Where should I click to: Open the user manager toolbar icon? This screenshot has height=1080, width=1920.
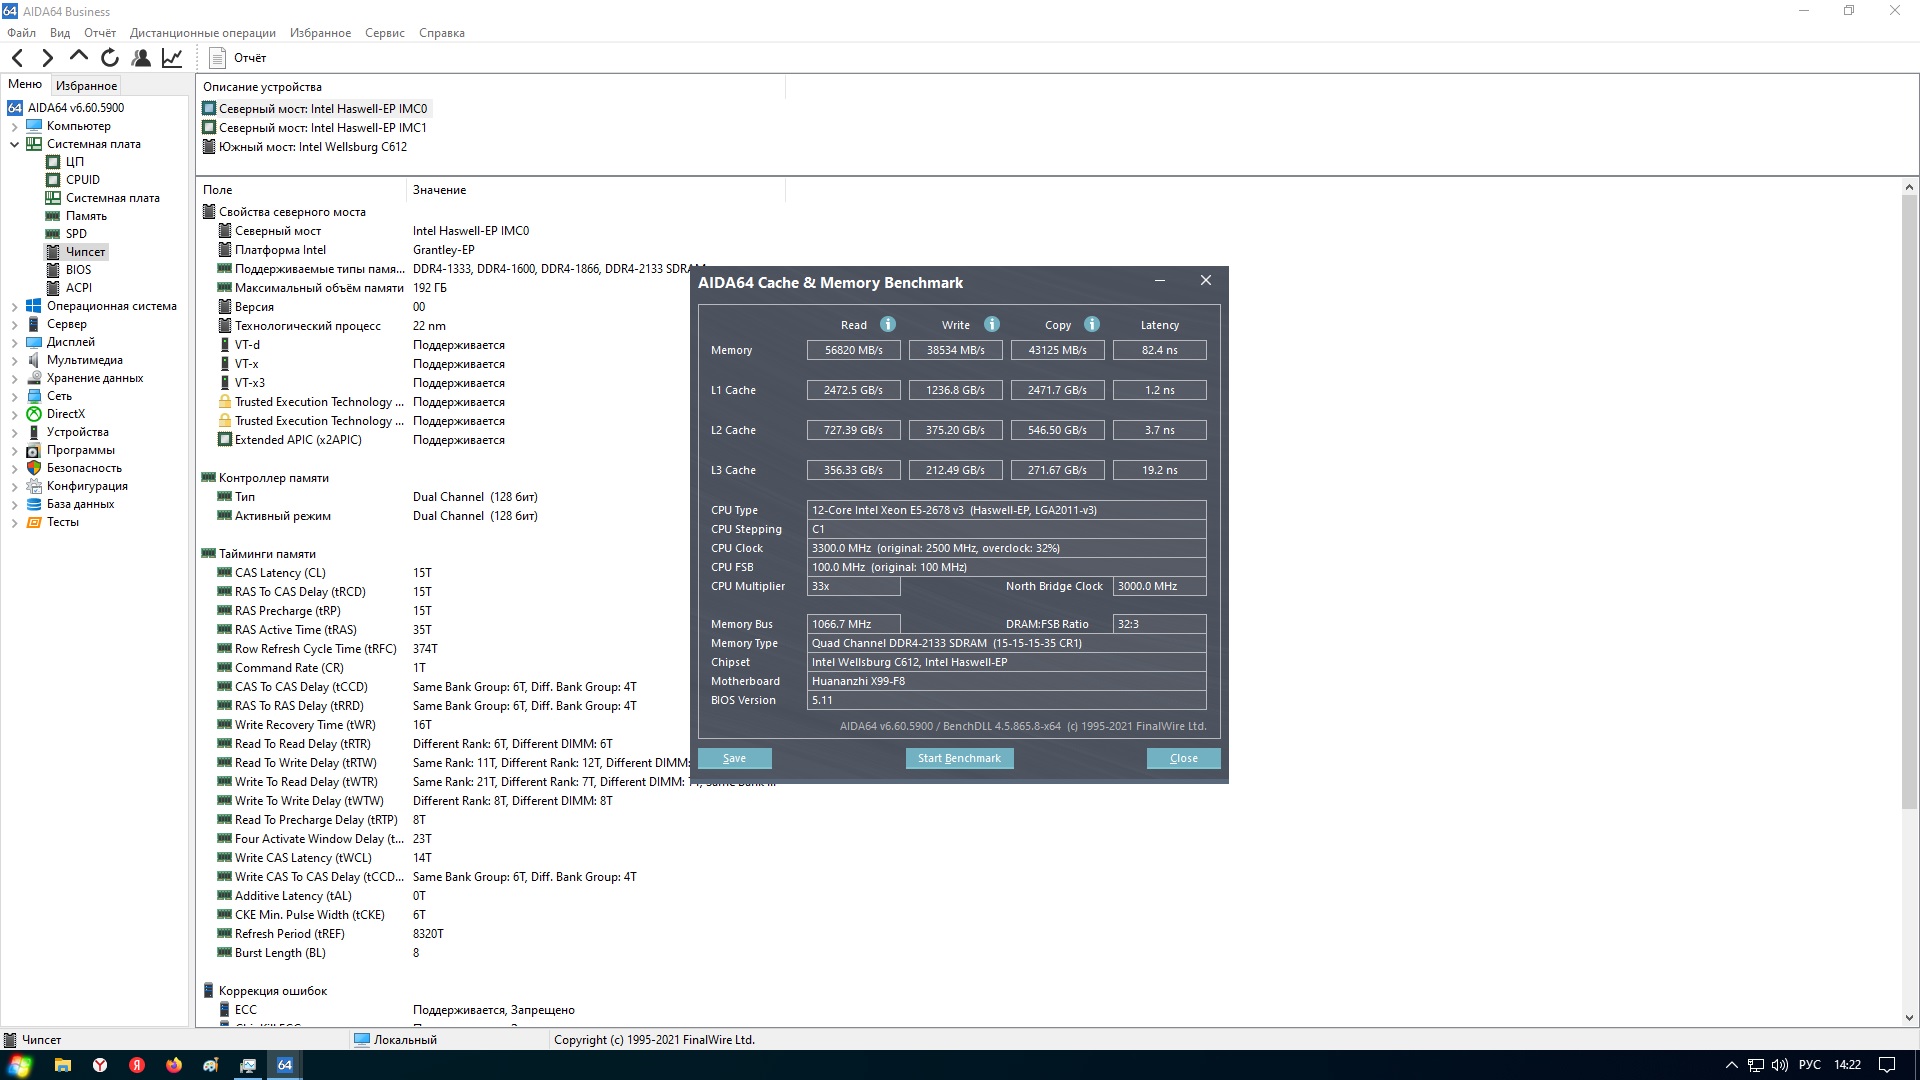pyautogui.click(x=141, y=58)
